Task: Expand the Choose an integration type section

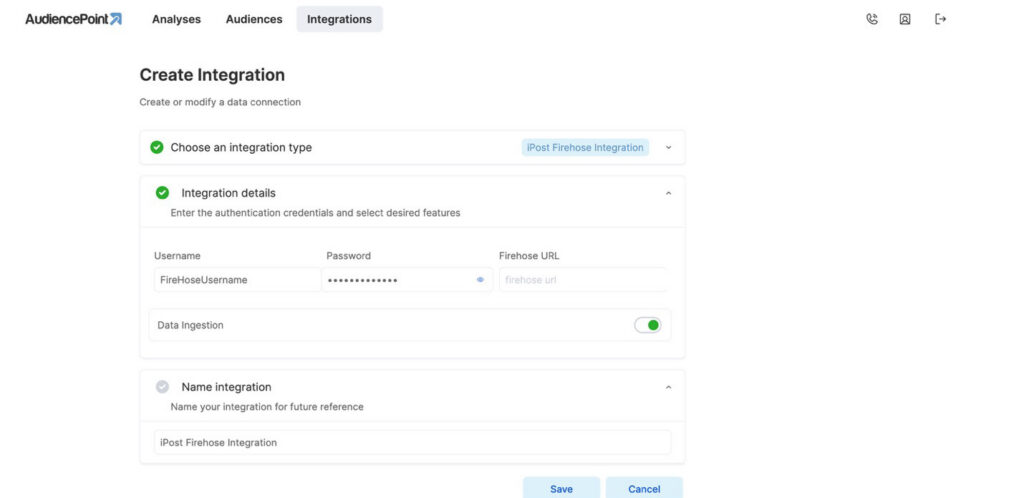Action: point(668,148)
